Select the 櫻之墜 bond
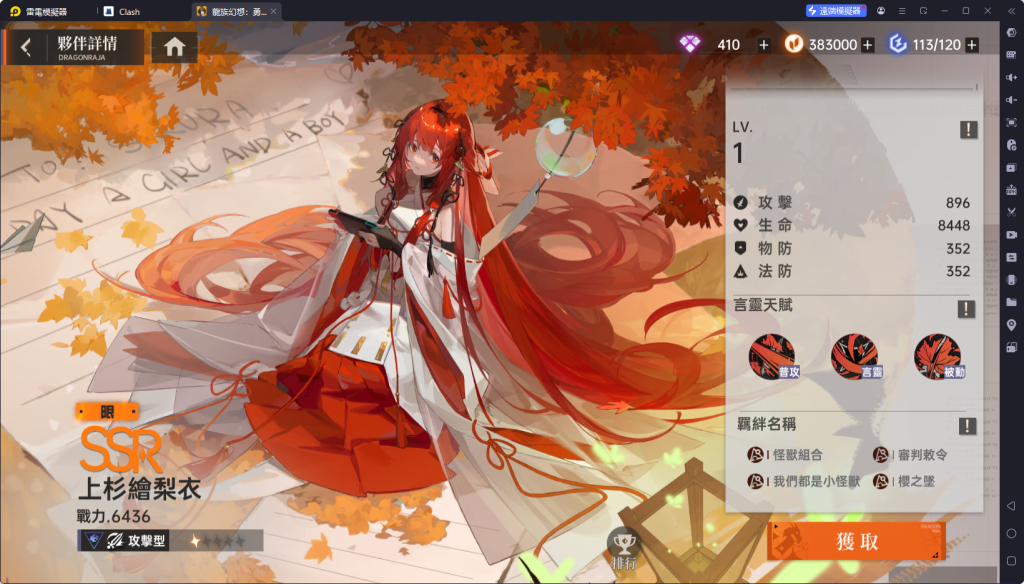This screenshot has width=1024, height=584. pos(904,481)
